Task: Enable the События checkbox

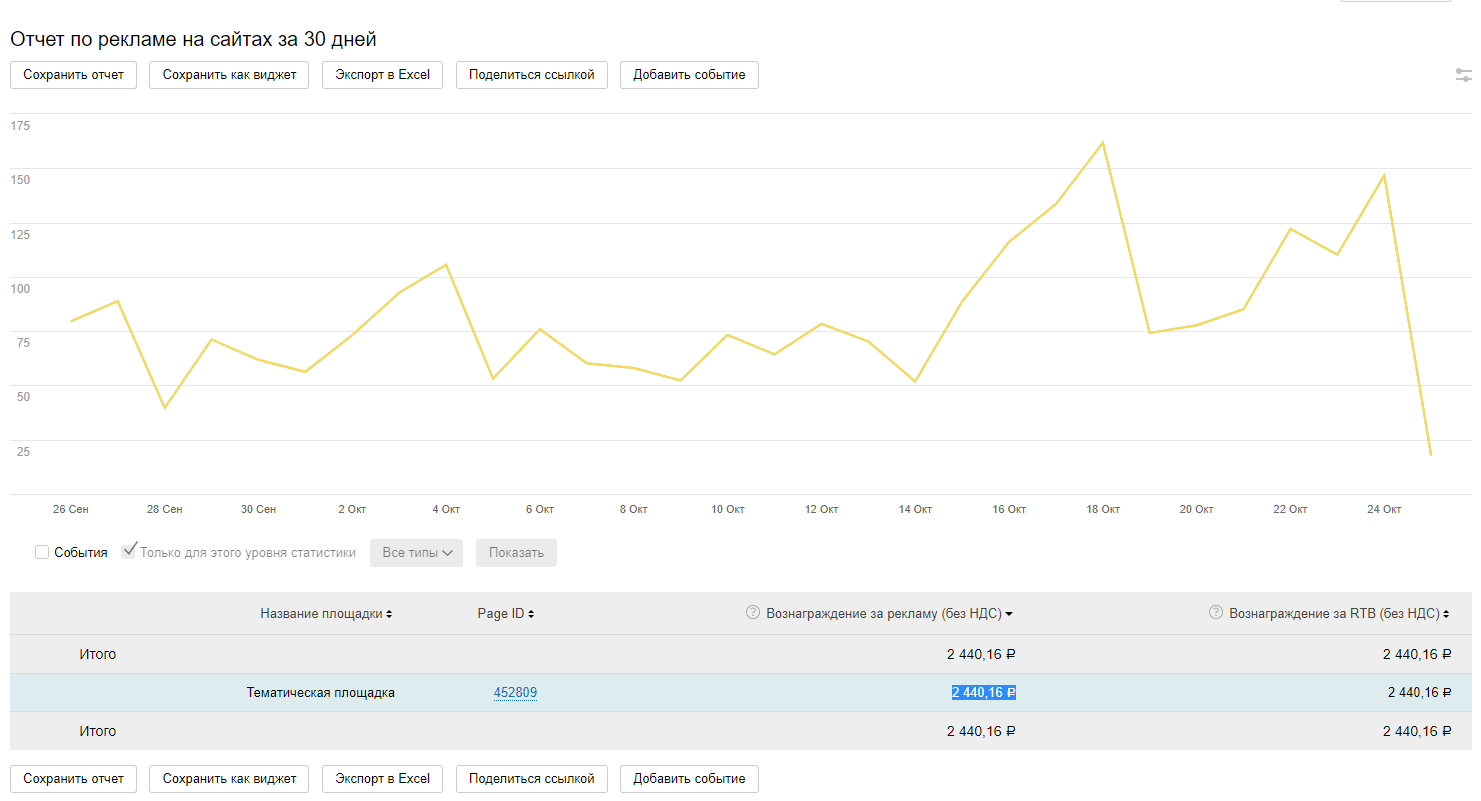Action: tap(42, 552)
